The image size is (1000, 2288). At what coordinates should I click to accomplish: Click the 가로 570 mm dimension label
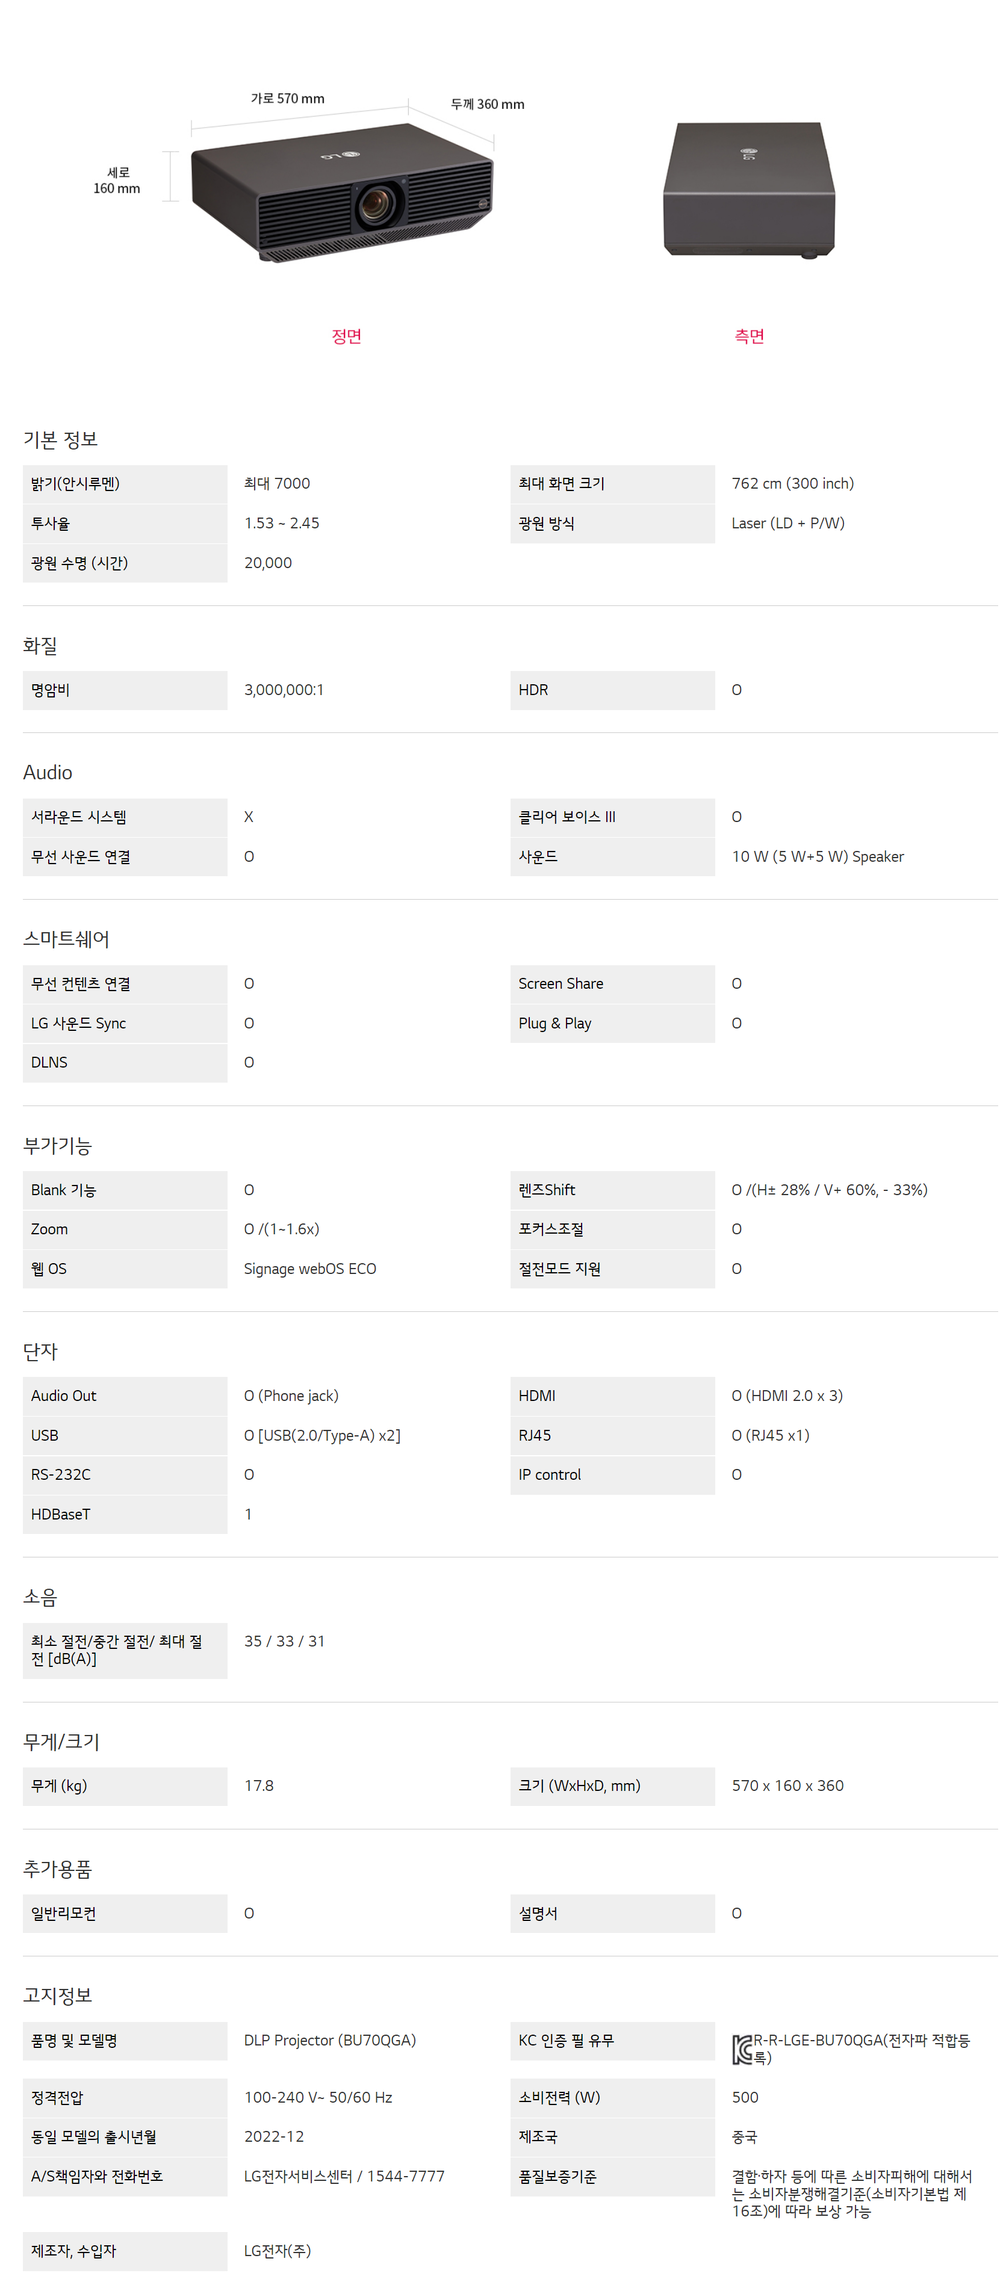287,98
